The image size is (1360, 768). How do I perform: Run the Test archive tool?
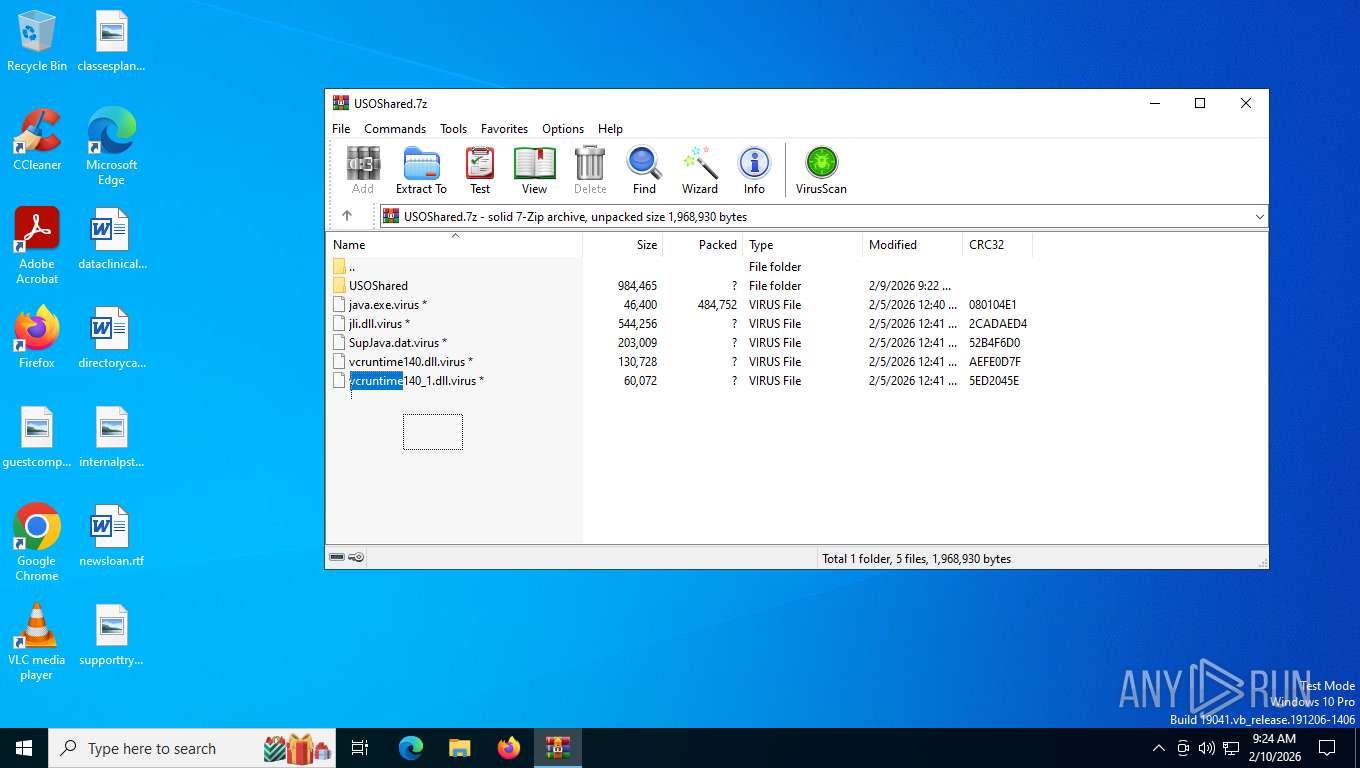[x=480, y=170]
